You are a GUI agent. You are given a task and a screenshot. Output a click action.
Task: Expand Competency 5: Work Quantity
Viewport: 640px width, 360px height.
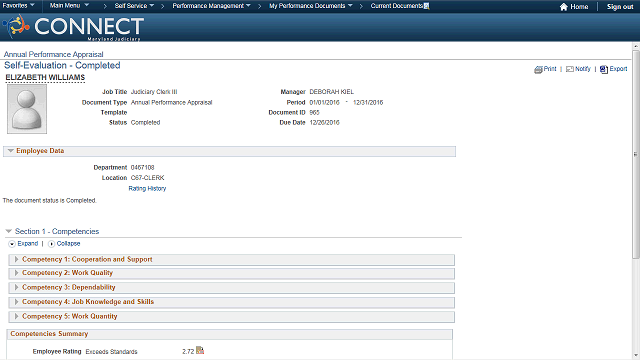coord(16,316)
